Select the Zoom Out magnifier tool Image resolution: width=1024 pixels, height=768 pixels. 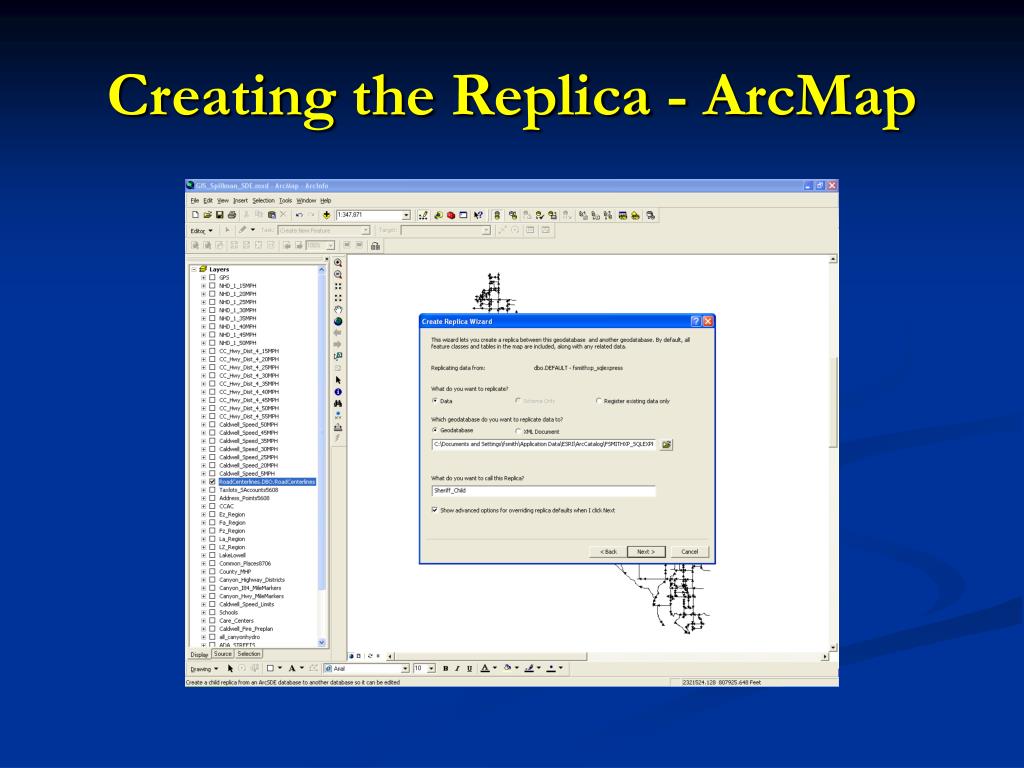coord(338,274)
